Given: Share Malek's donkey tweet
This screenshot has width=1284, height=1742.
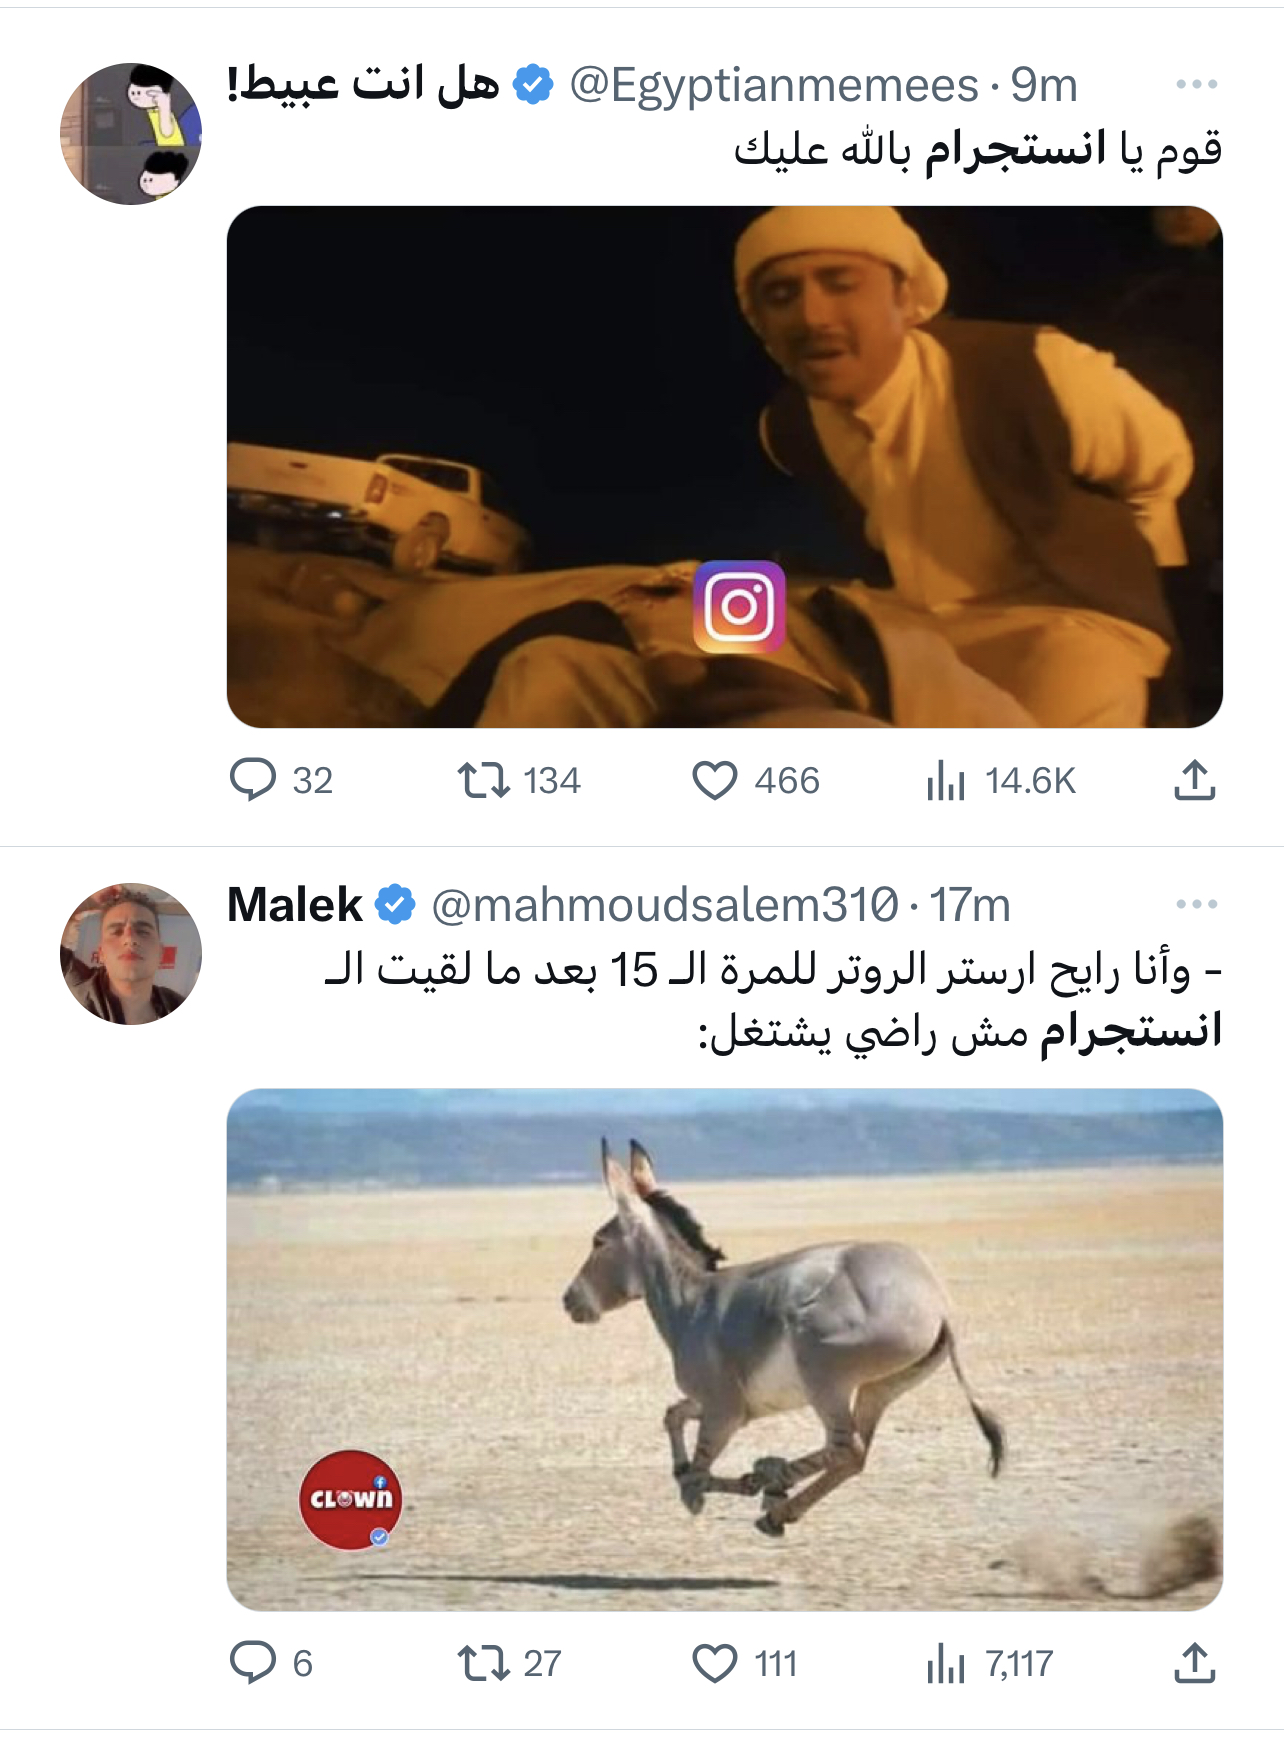Looking at the screenshot, I should point(1194,1663).
